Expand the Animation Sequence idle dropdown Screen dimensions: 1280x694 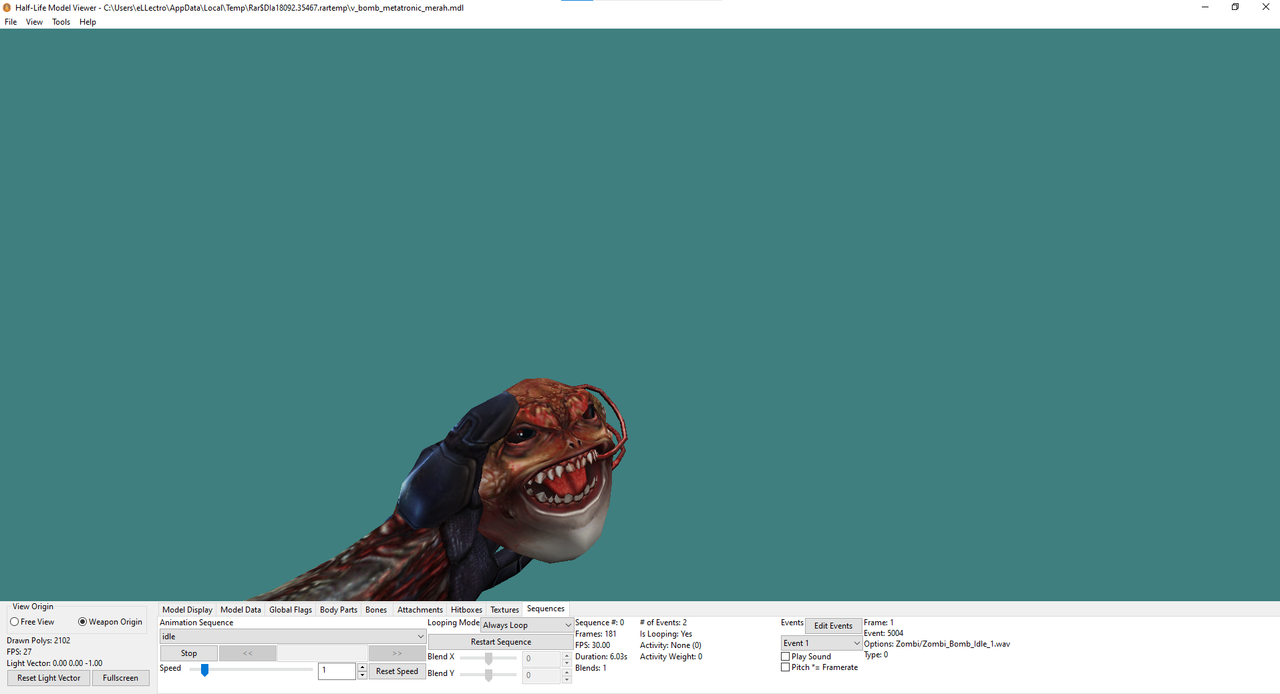coord(293,636)
